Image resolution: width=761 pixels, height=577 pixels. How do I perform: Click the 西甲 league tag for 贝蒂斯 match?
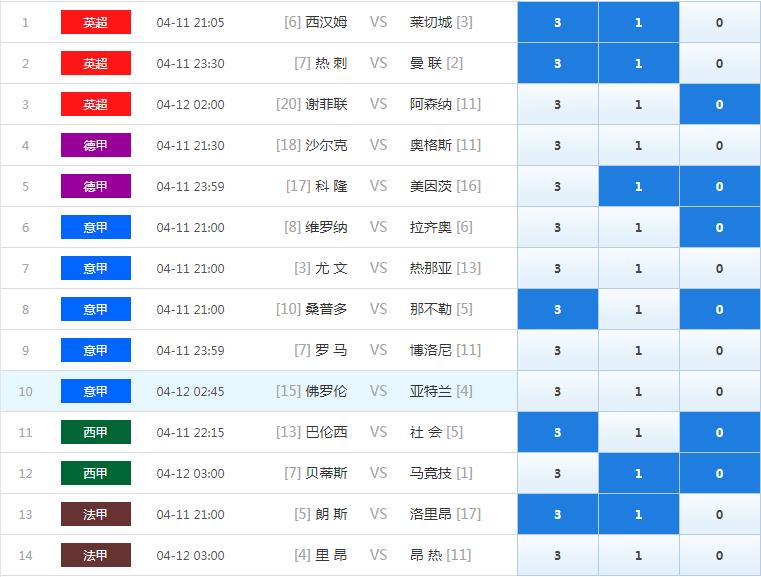96,473
